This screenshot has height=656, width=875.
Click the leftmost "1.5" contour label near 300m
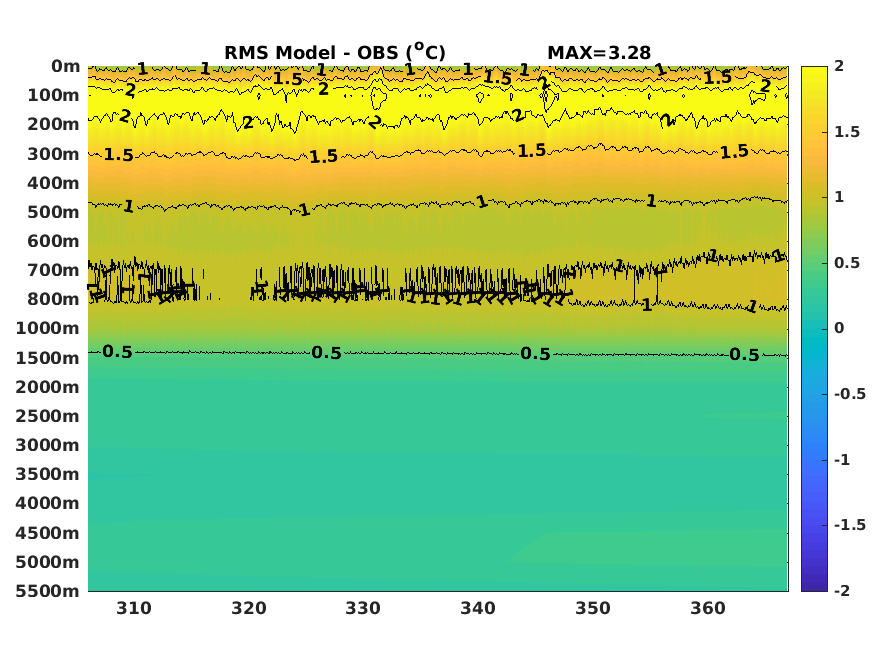coord(118,155)
